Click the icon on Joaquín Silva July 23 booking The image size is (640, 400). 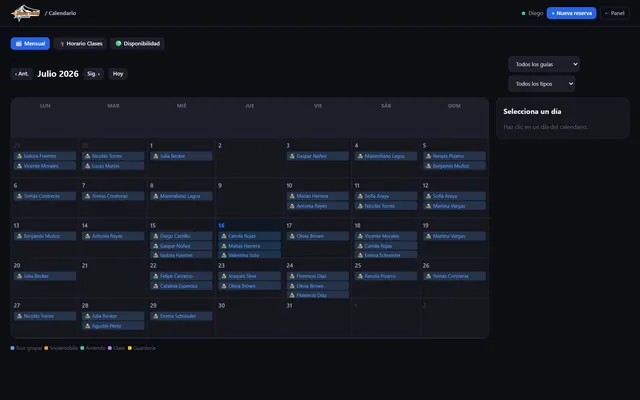(224, 276)
